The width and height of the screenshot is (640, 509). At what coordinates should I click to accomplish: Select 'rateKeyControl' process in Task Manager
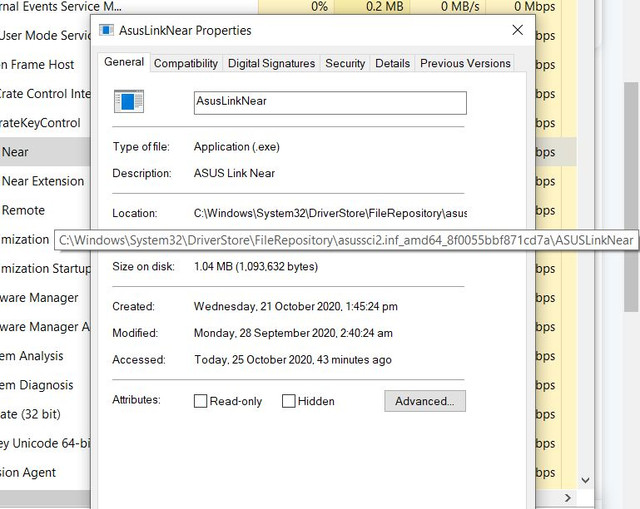45,123
